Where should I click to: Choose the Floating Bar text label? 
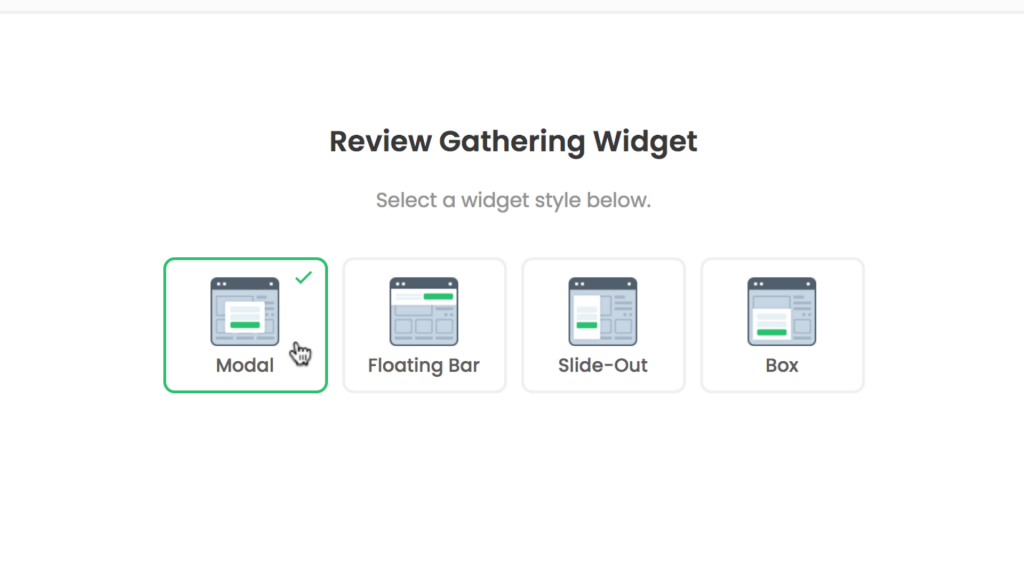click(x=424, y=365)
